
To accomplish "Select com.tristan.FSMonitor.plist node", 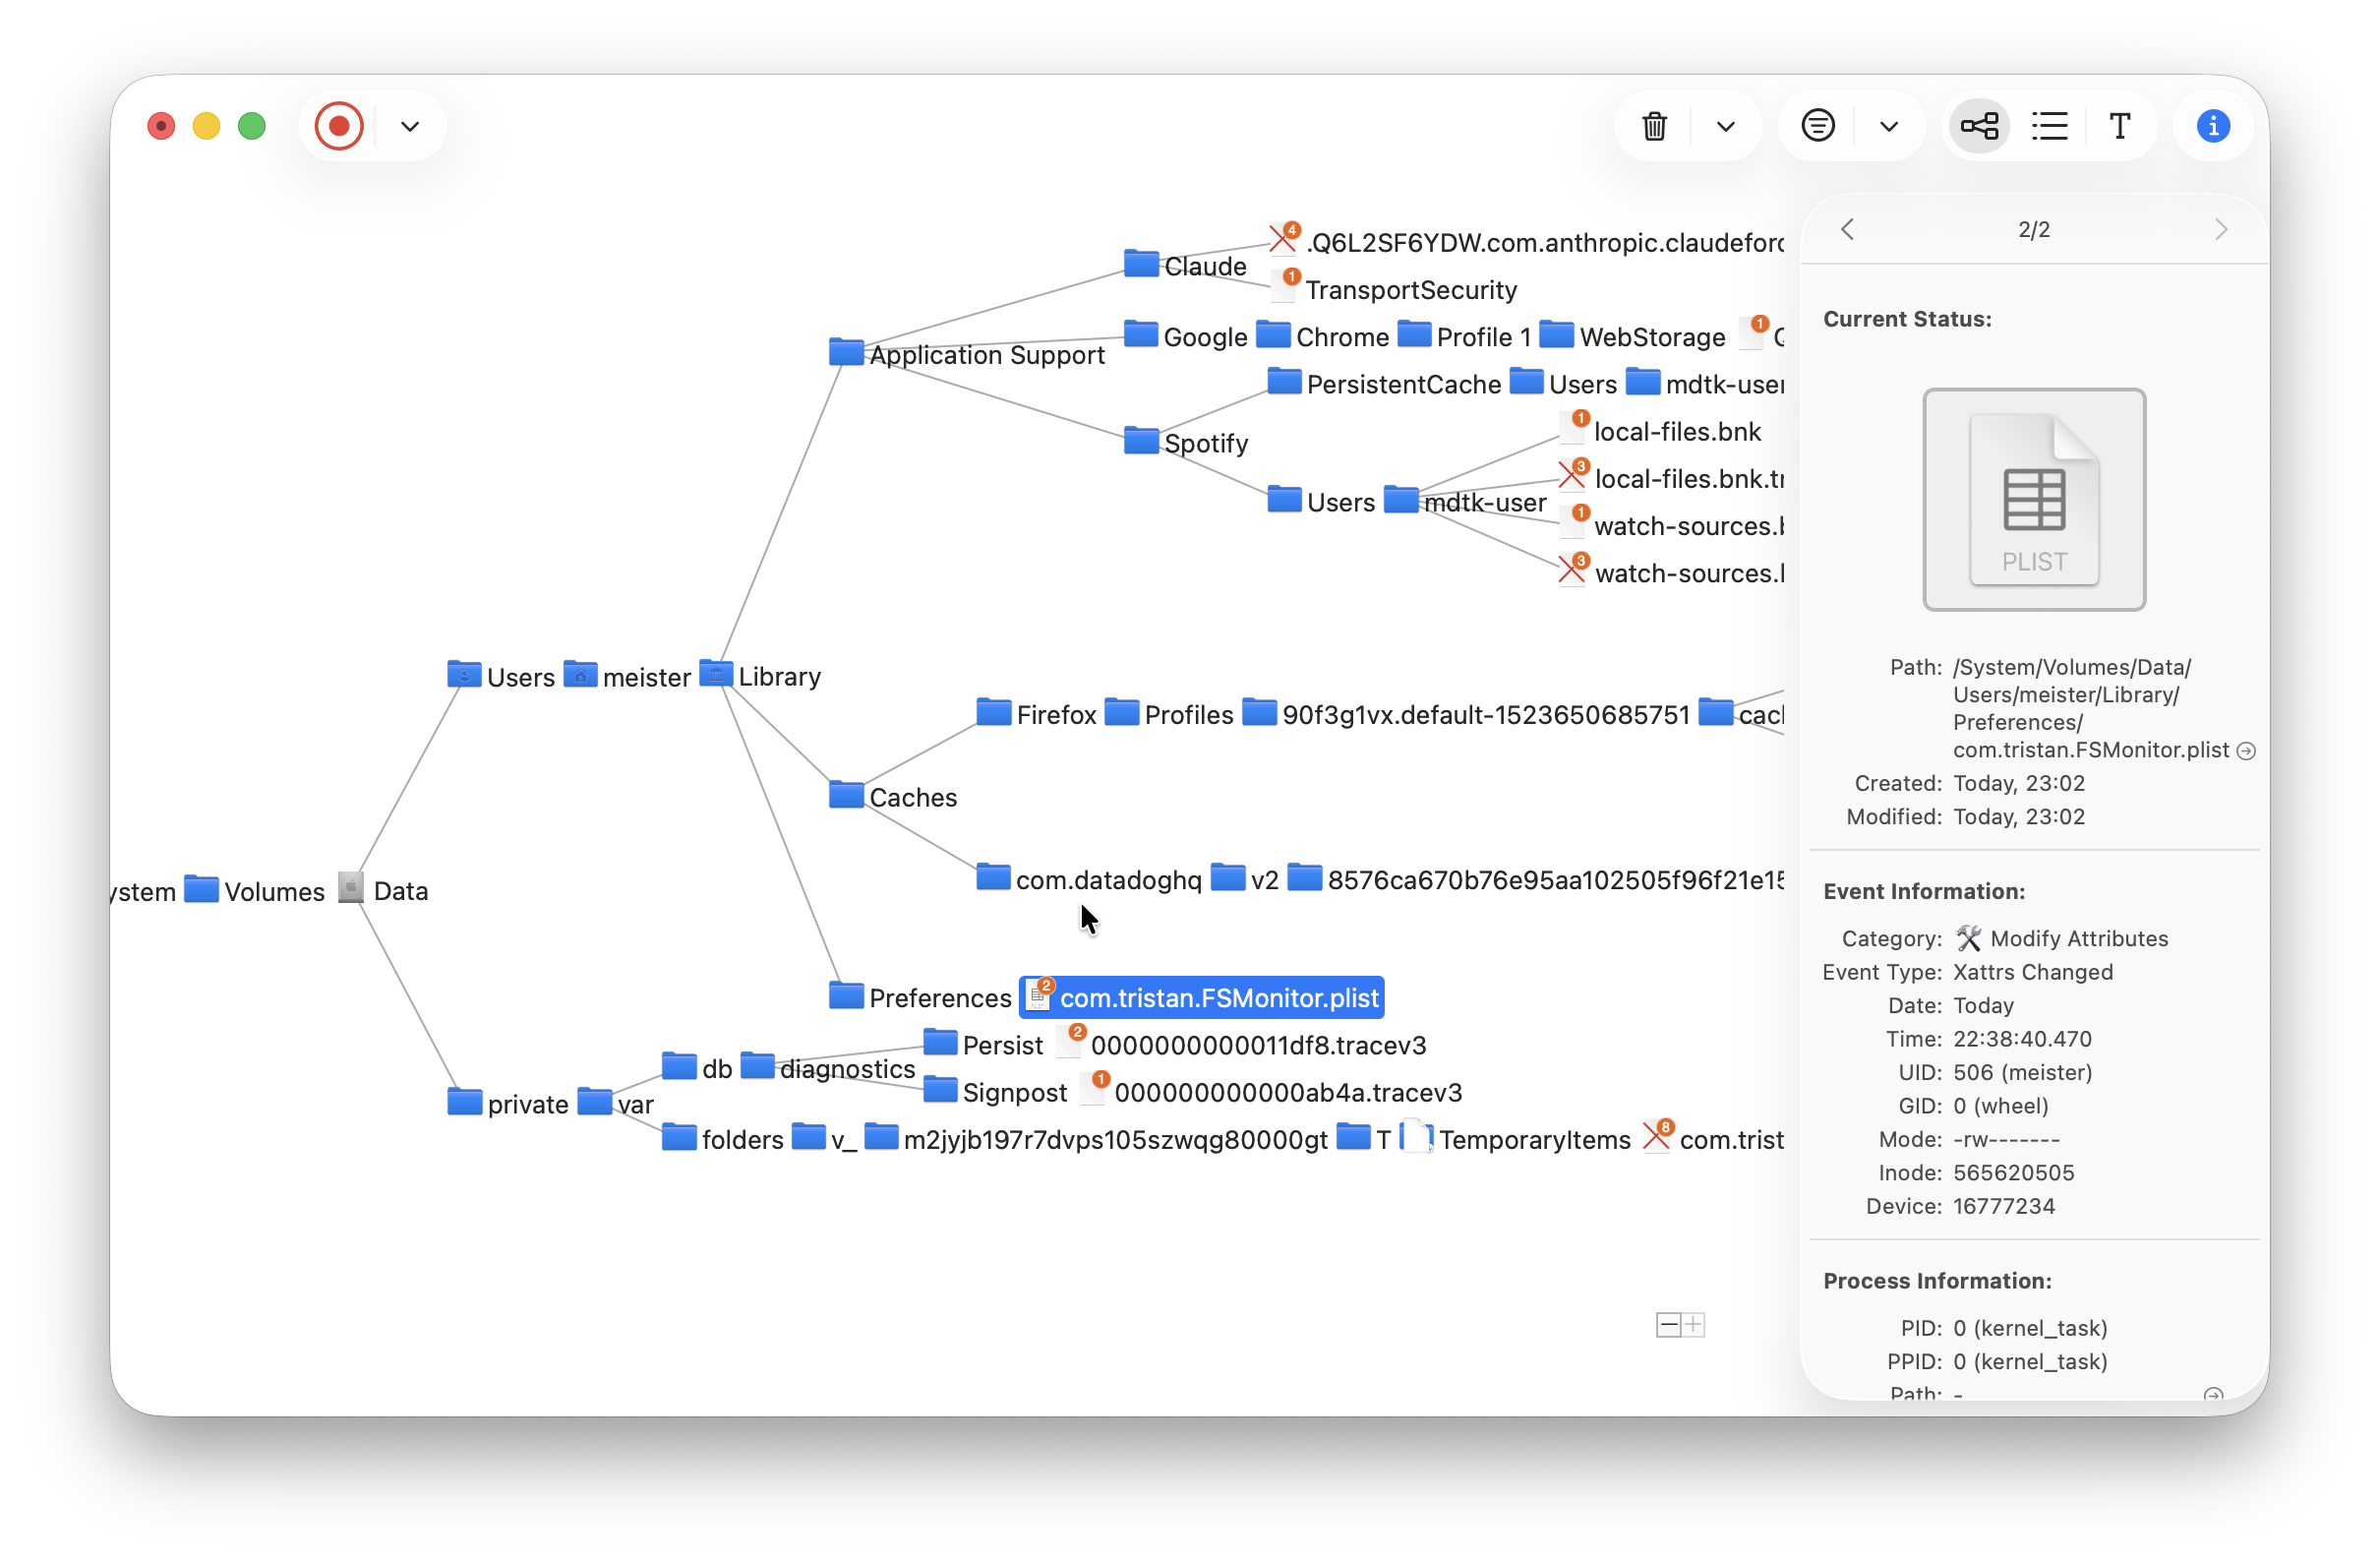I will point(1202,998).
